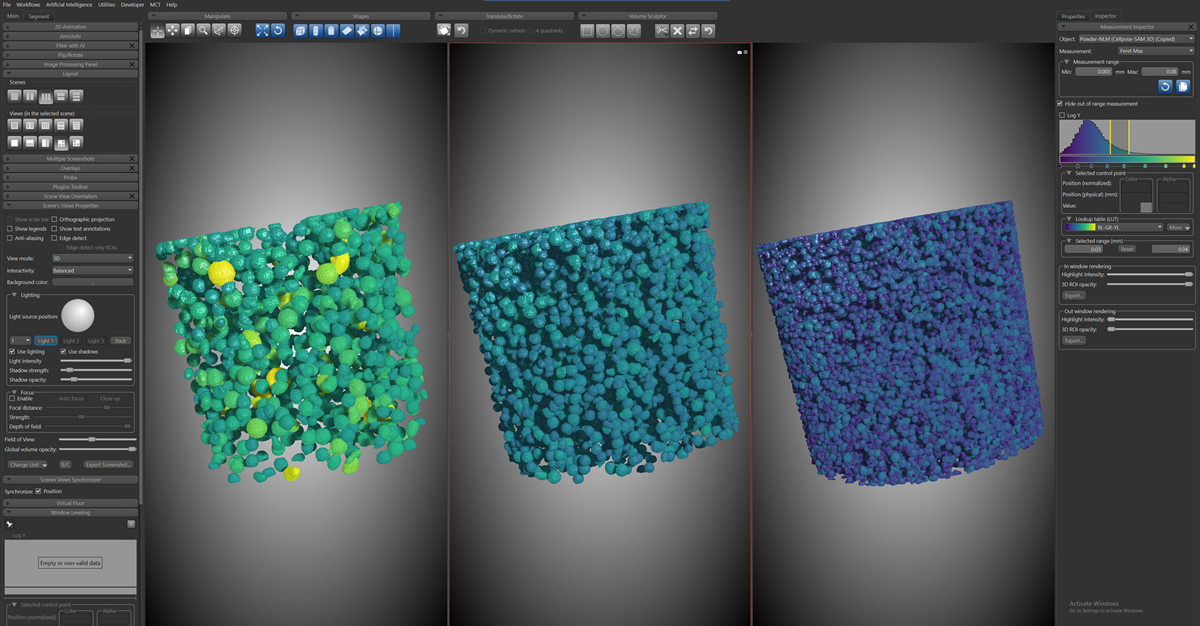Click the Volume Sculptor scissors icon
1200x626 pixels.
[x=662, y=31]
